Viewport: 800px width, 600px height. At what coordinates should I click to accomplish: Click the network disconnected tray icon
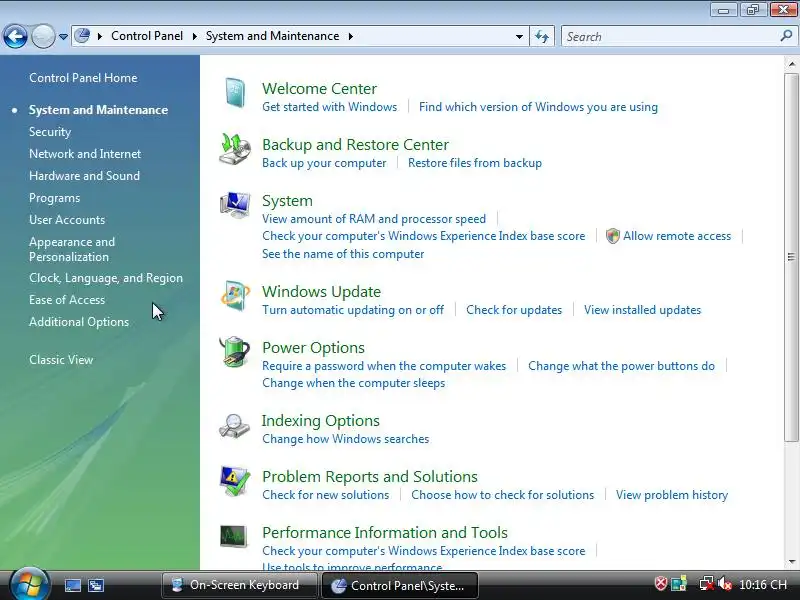[707, 584]
